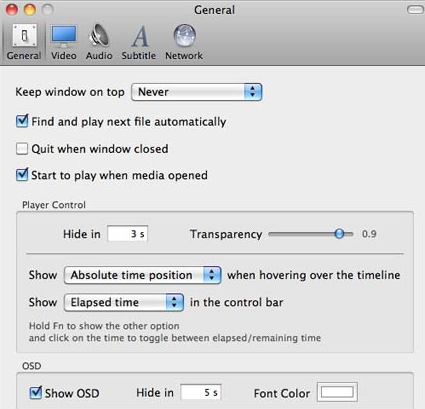Uncheck Start to play when media opened
Viewport: 425px width, 409px height.
(22, 175)
